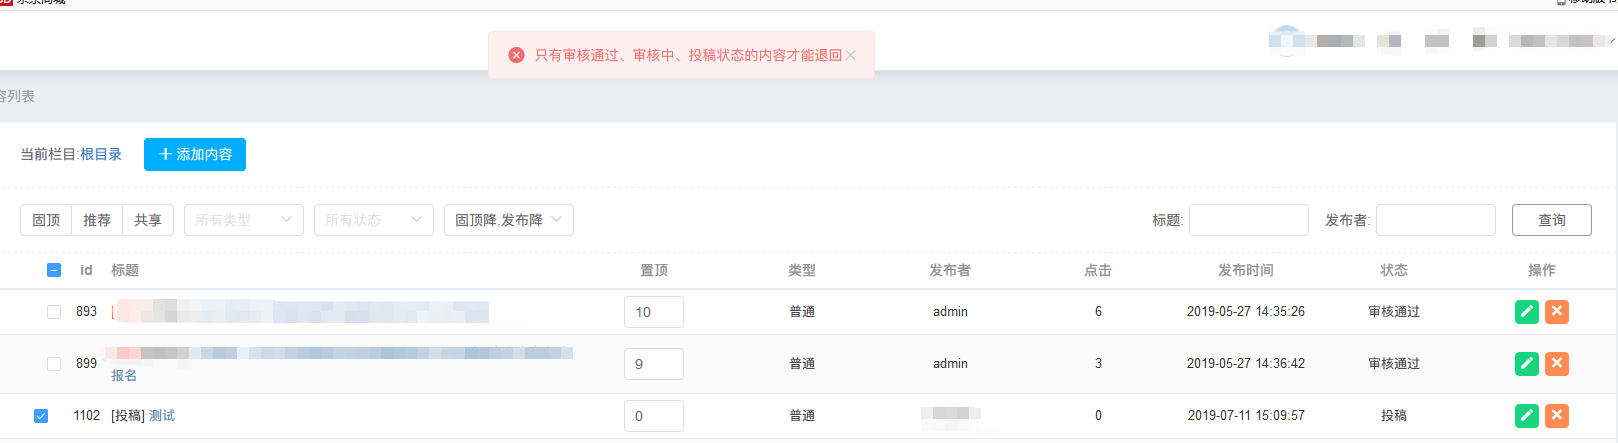Delete row 1102 with orange X icon

(1557, 416)
